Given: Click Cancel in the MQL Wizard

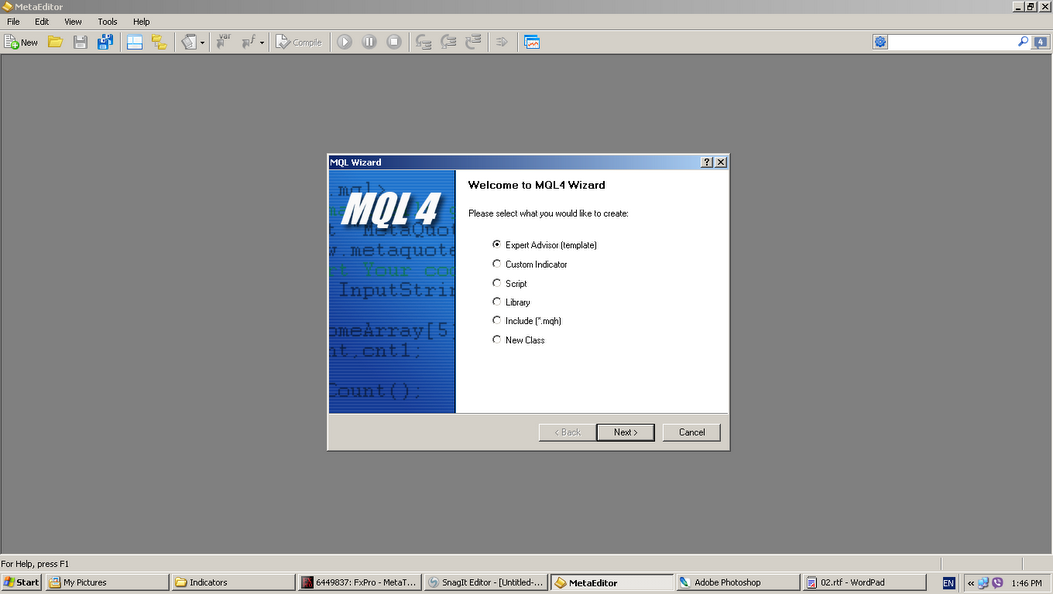Looking at the screenshot, I should click(692, 432).
